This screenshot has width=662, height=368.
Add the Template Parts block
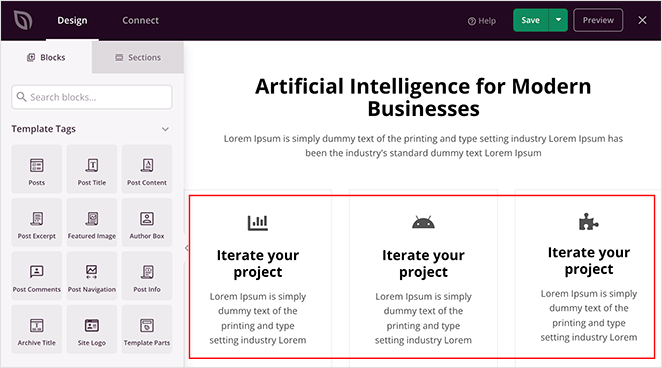pyautogui.click(x=147, y=329)
